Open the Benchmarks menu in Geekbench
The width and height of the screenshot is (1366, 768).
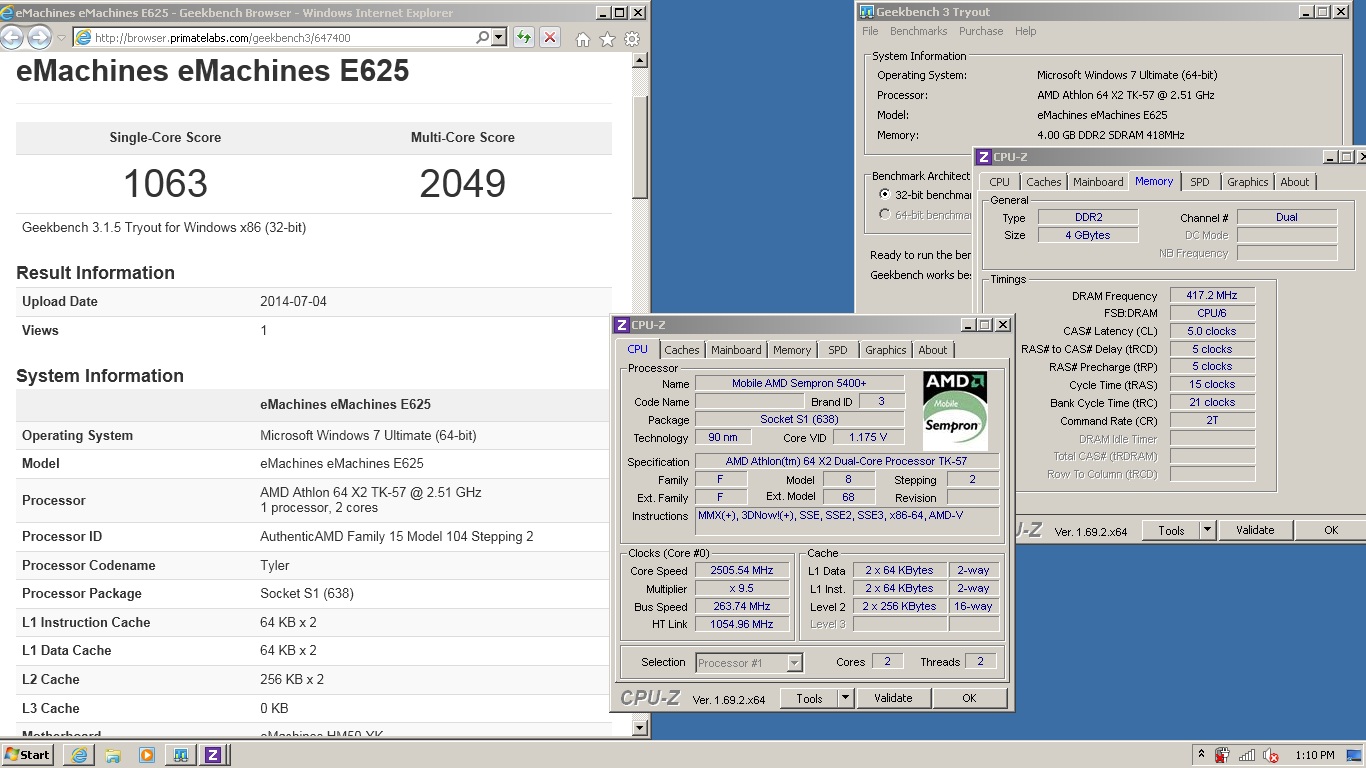[x=918, y=31]
